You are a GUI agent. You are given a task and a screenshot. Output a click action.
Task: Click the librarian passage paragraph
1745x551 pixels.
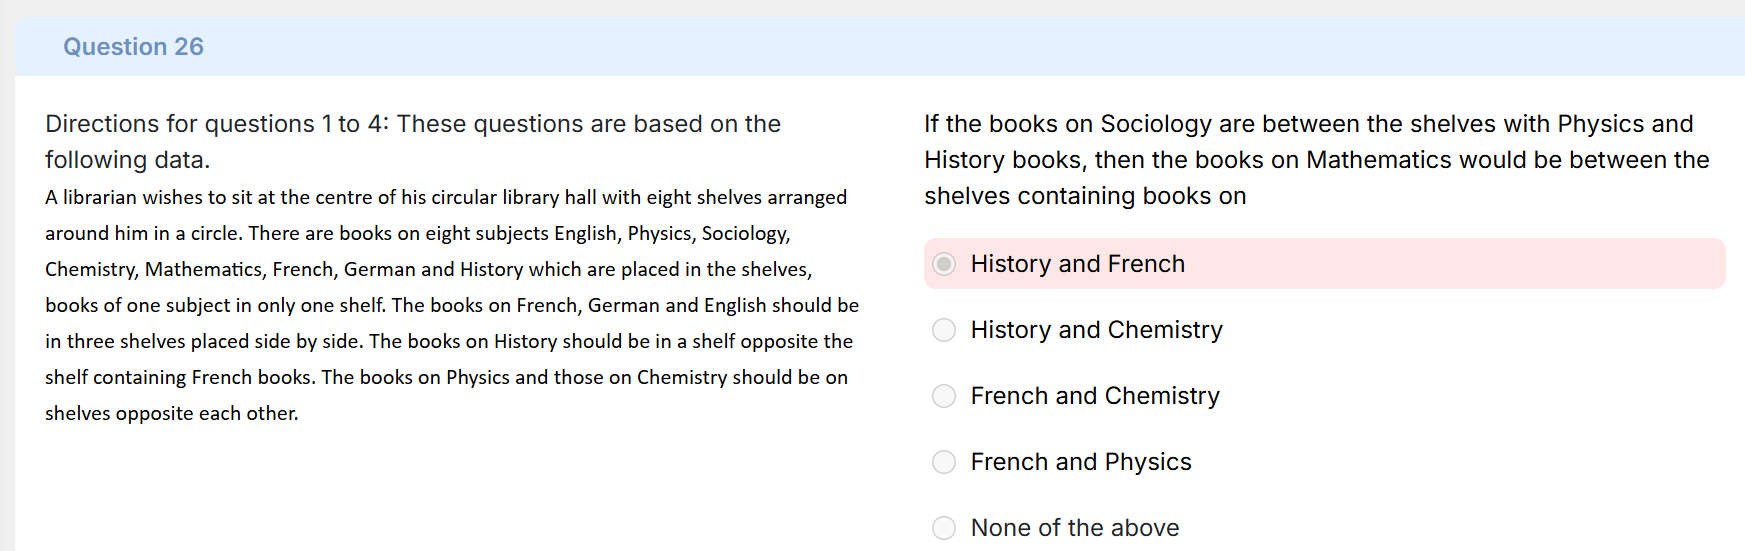(452, 305)
